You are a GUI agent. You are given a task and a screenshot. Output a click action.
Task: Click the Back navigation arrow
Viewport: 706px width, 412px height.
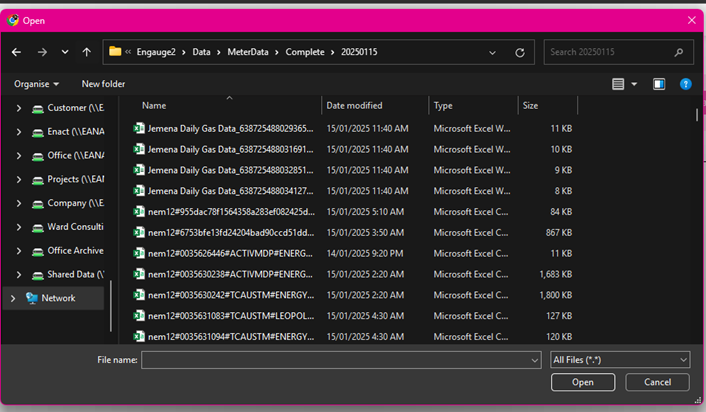click(17, 52)
